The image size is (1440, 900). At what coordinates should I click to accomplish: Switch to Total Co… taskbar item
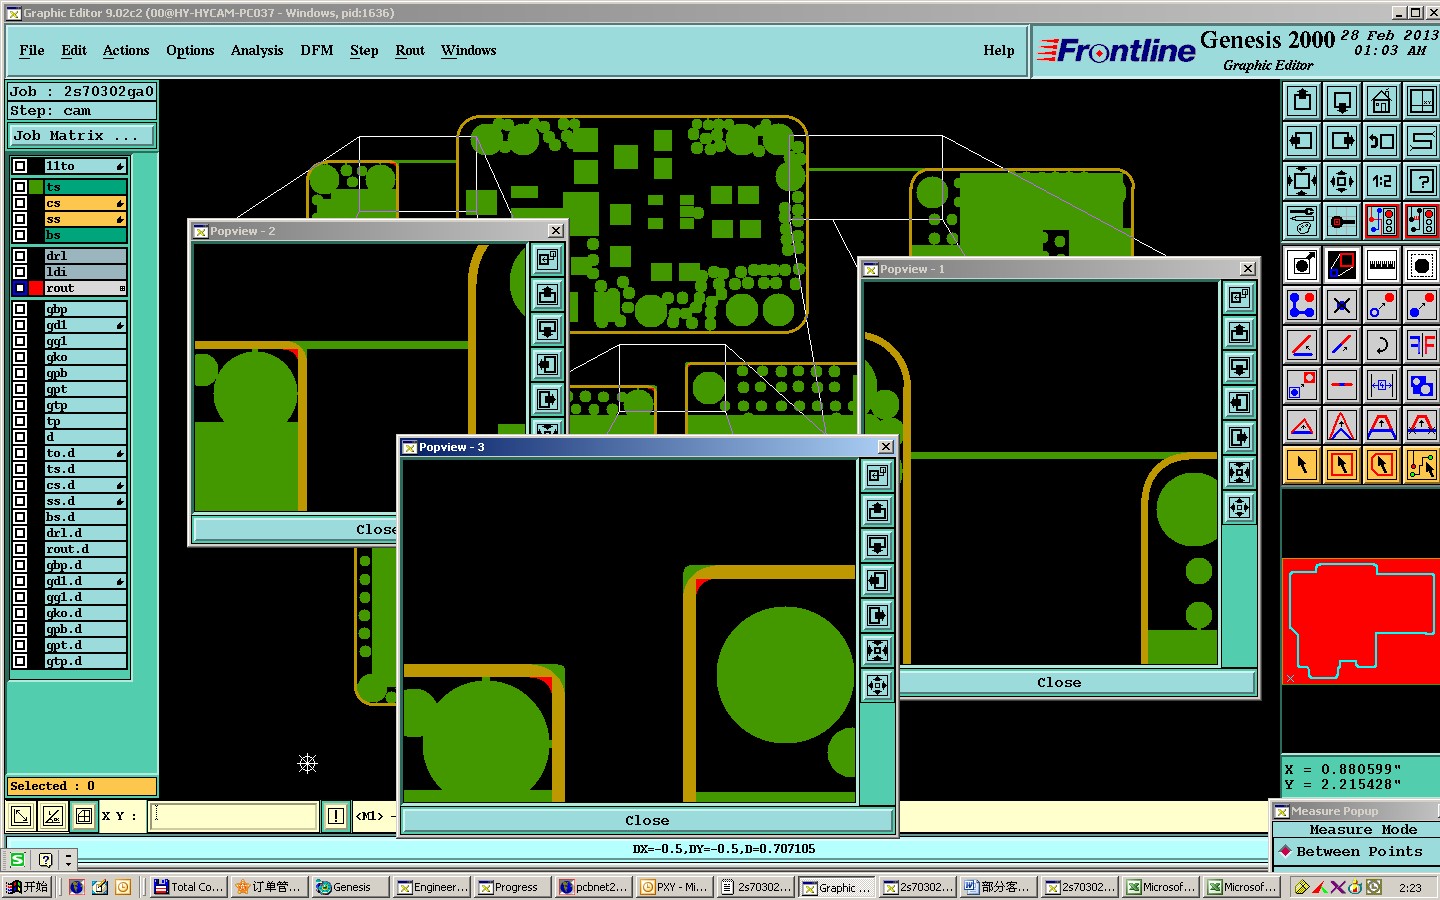point(189,887)
